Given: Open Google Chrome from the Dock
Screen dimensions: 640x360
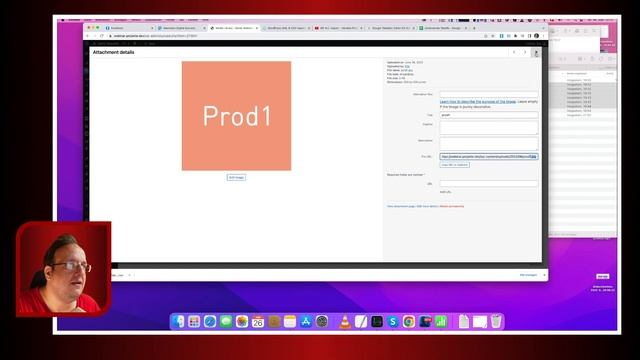Looking at the screenshot, I should coord(409,322).
